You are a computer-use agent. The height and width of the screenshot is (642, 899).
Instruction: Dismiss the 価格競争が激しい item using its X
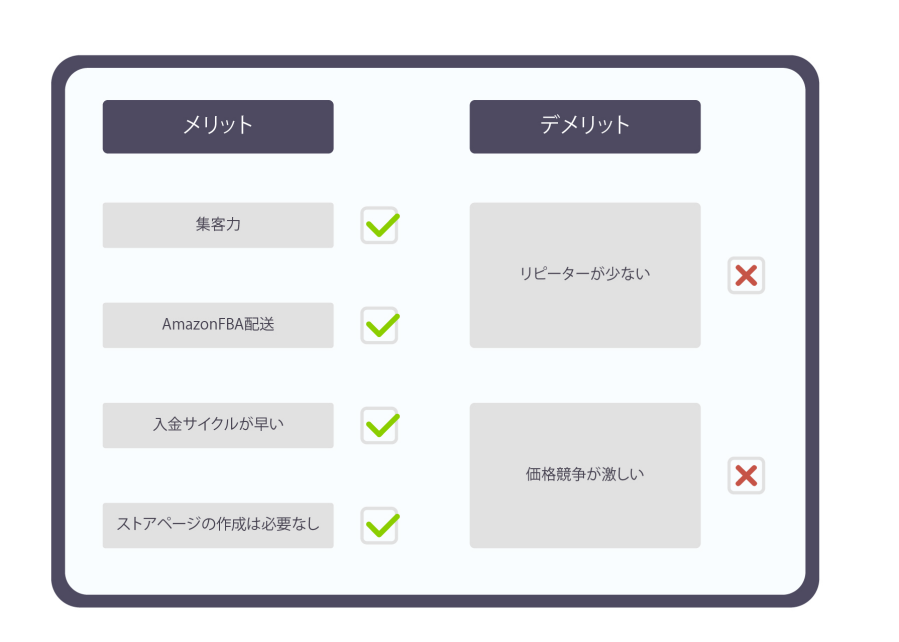tap(746, 475)
